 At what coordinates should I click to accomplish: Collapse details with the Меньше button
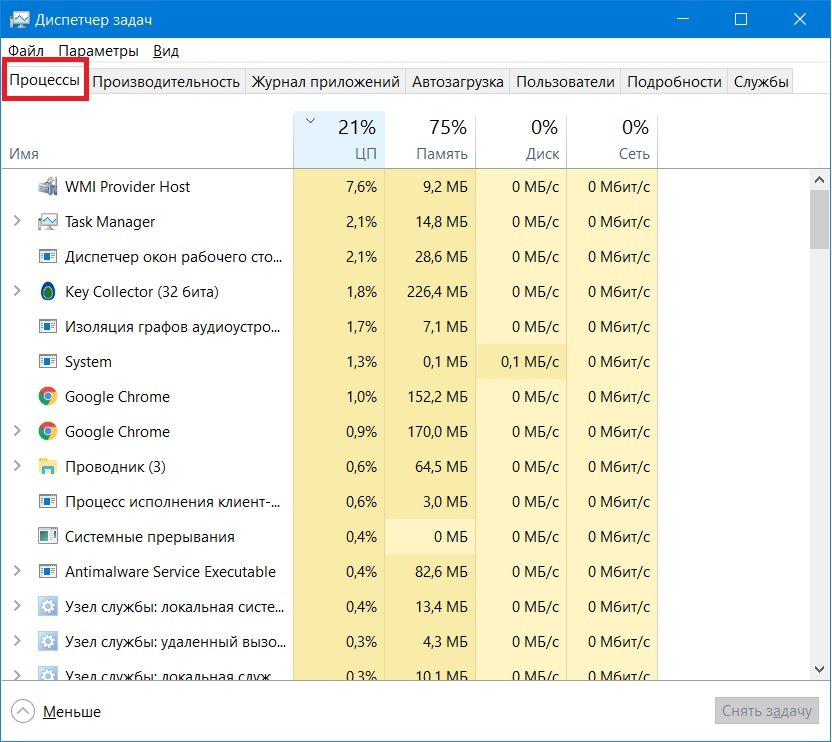[58, 712]
